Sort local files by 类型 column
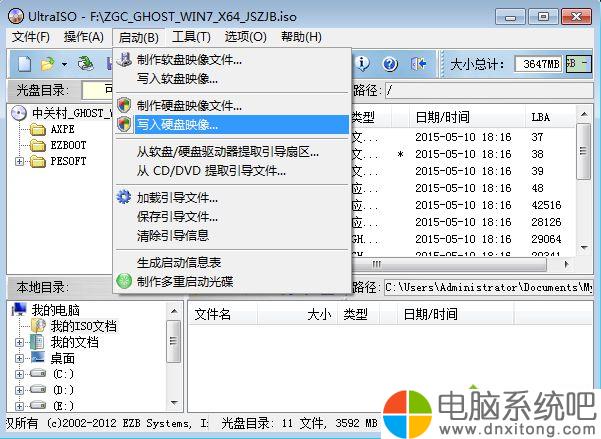601x439 pixels. [x=358, y=315]
